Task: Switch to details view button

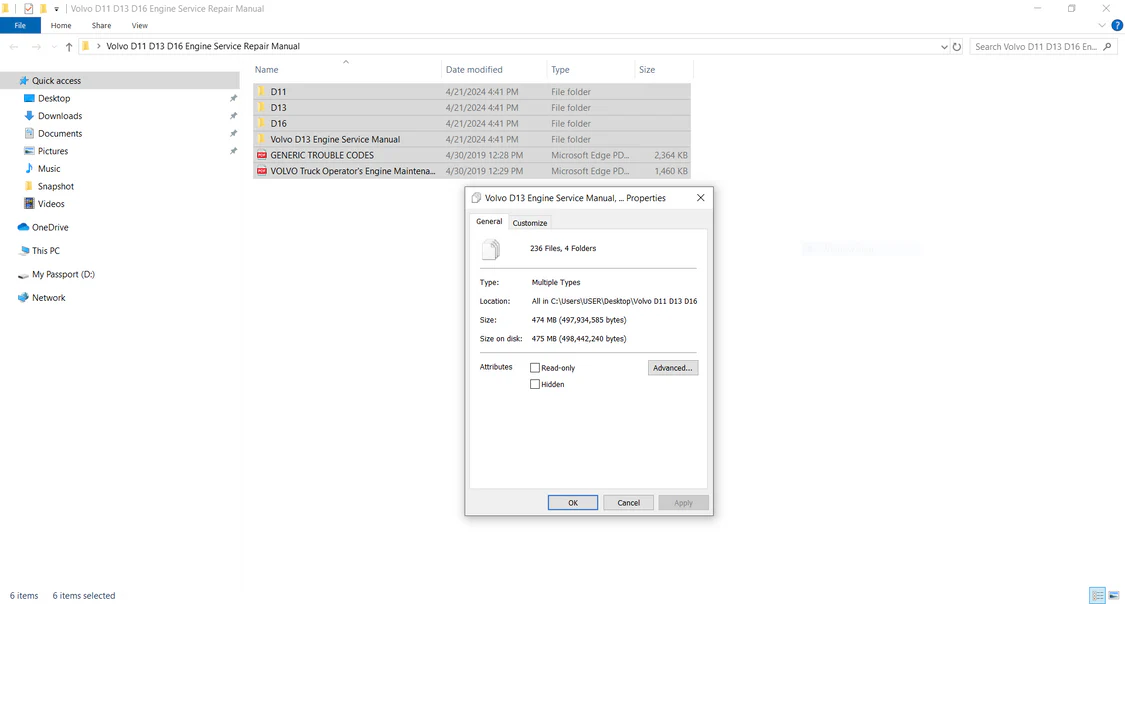Action: (1097, 596)
